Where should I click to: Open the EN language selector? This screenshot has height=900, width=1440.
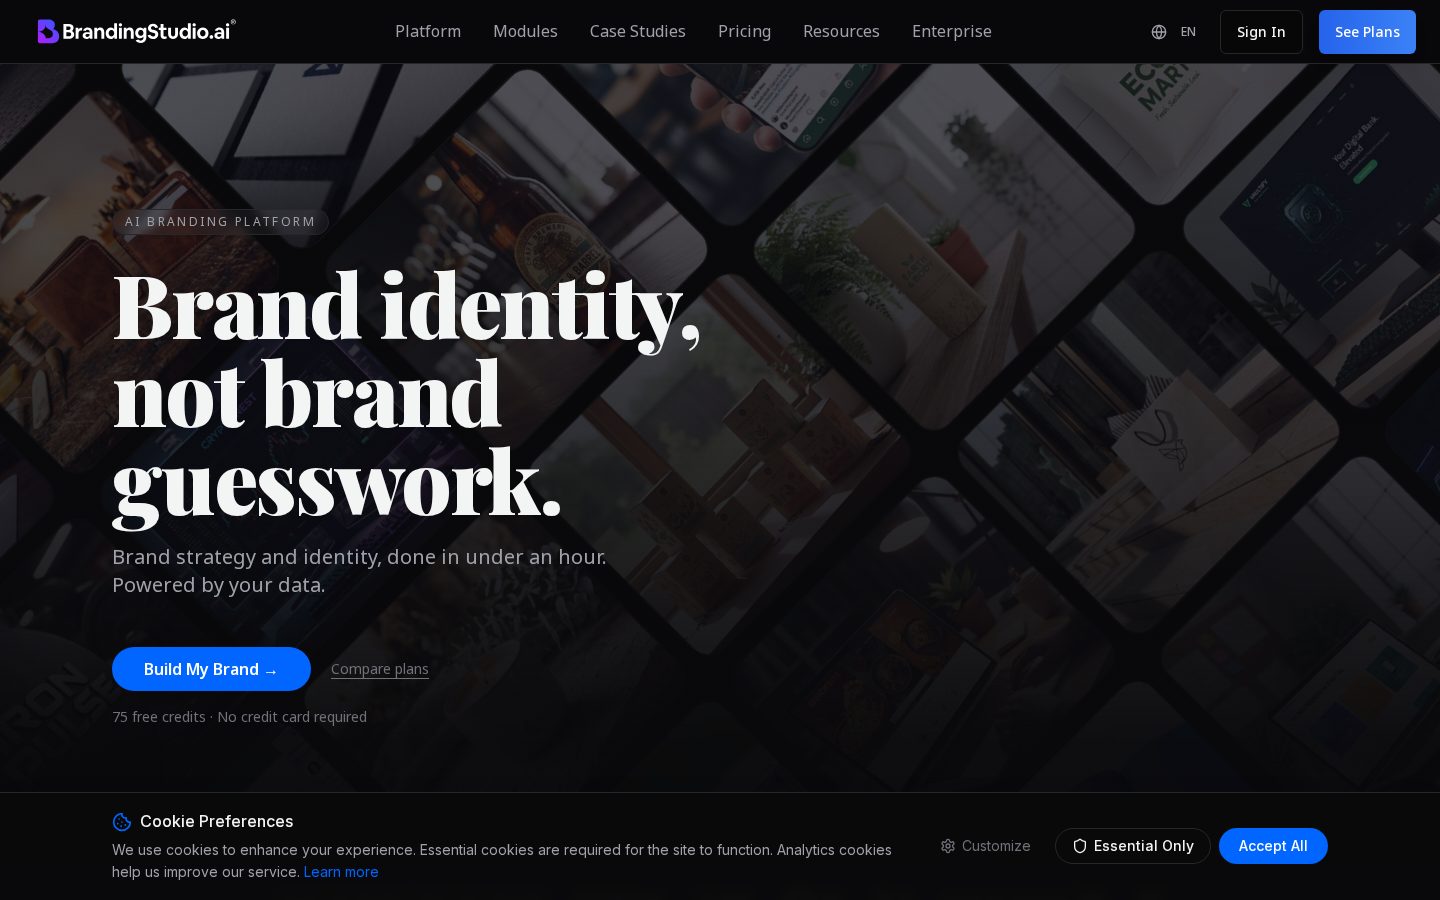[x=1188, y=32]
